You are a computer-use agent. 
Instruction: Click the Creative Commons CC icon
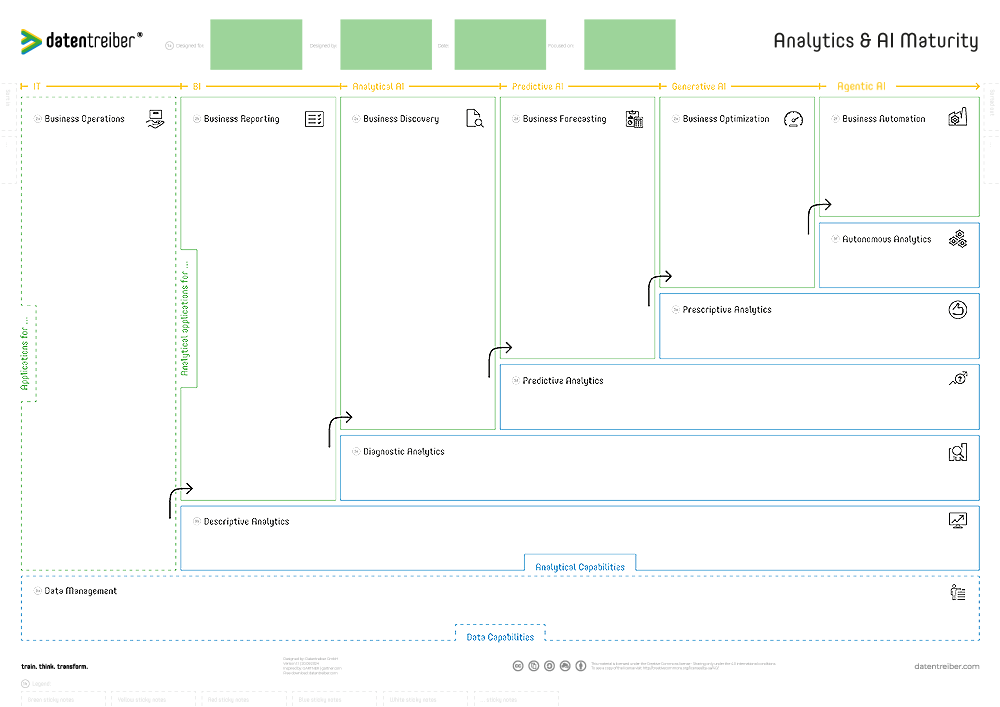point(518,666)
